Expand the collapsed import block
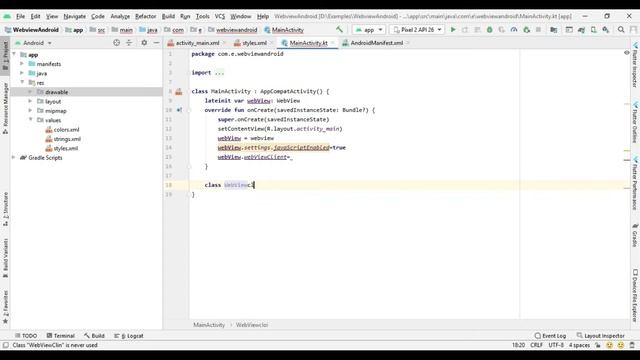 click(219, 73)
